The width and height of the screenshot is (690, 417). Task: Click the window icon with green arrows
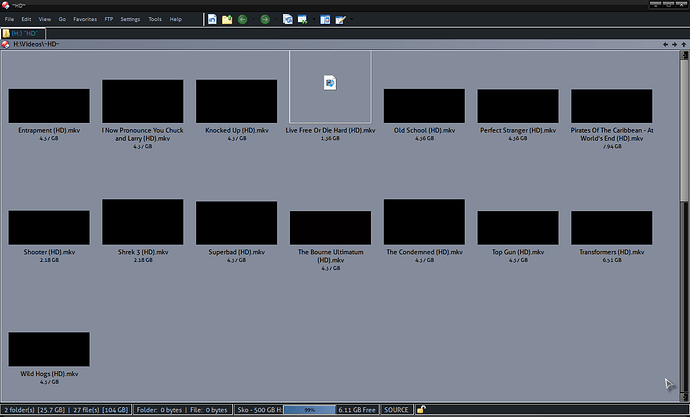tap(303, 19)
